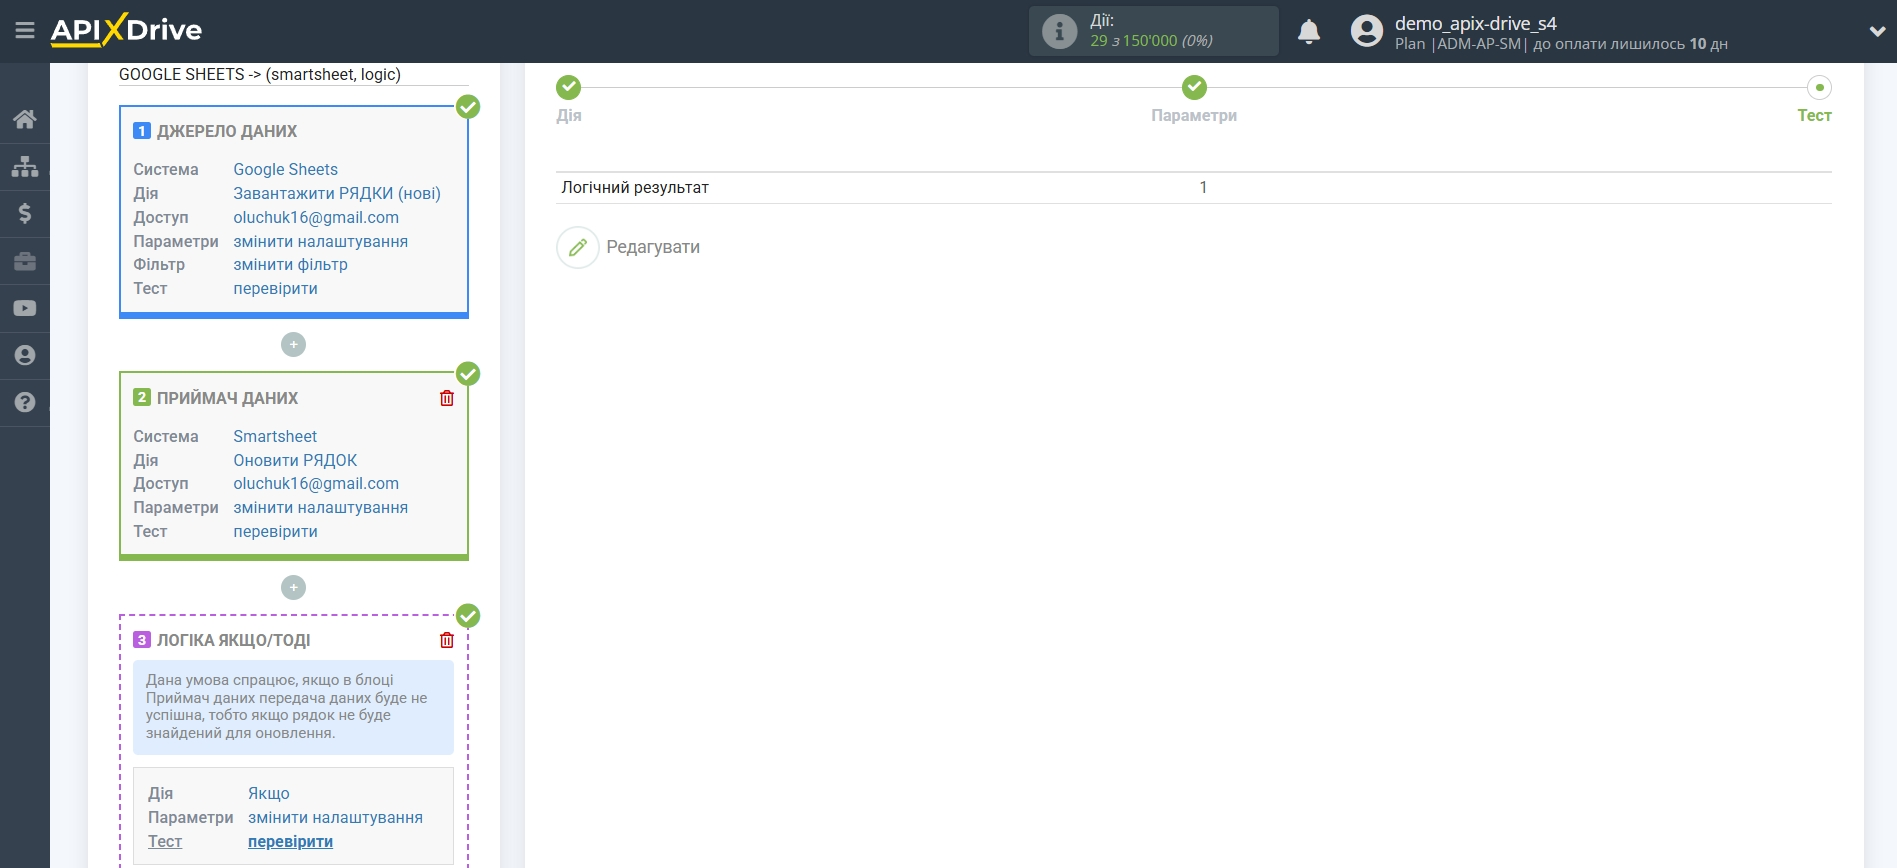Viewport: 1897px width, 868px height.
Task: Open the help question mark icon
Action: tap(25, 402)
